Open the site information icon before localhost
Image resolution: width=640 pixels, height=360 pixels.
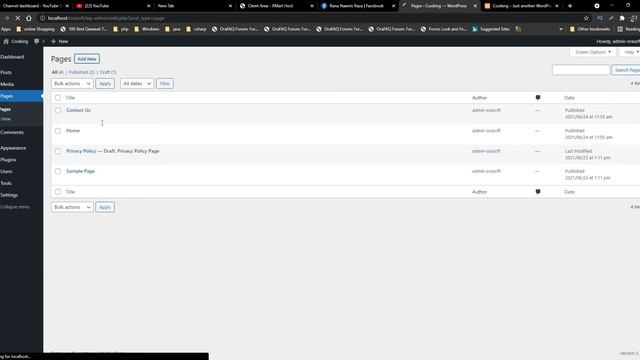click(42, 18)
